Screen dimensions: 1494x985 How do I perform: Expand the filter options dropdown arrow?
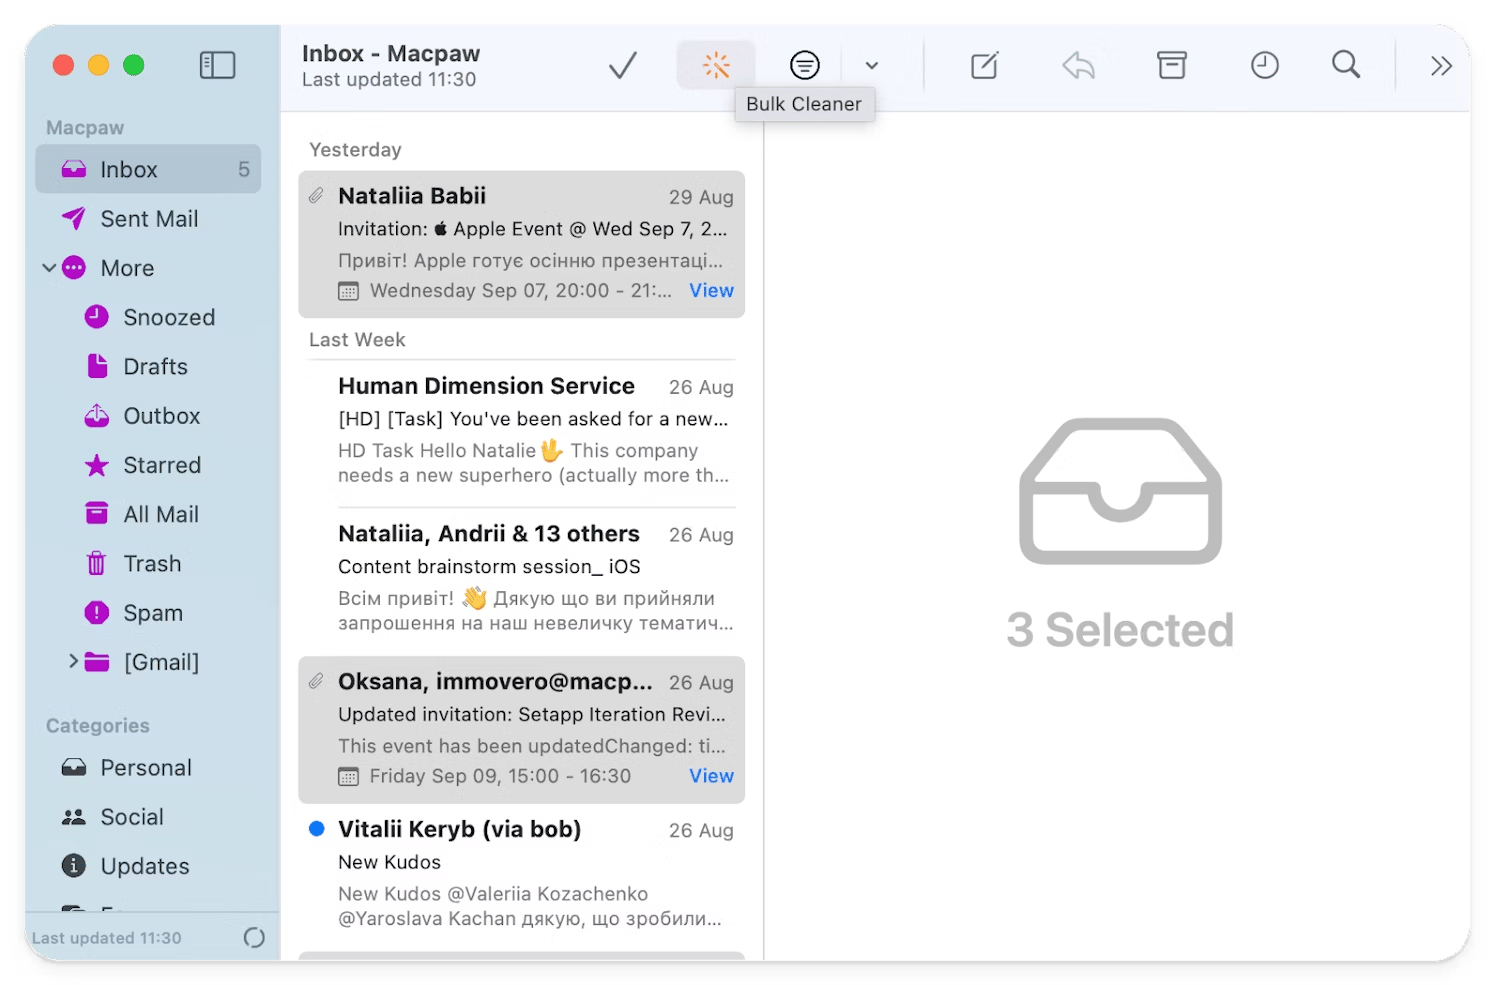coord(872,66)
